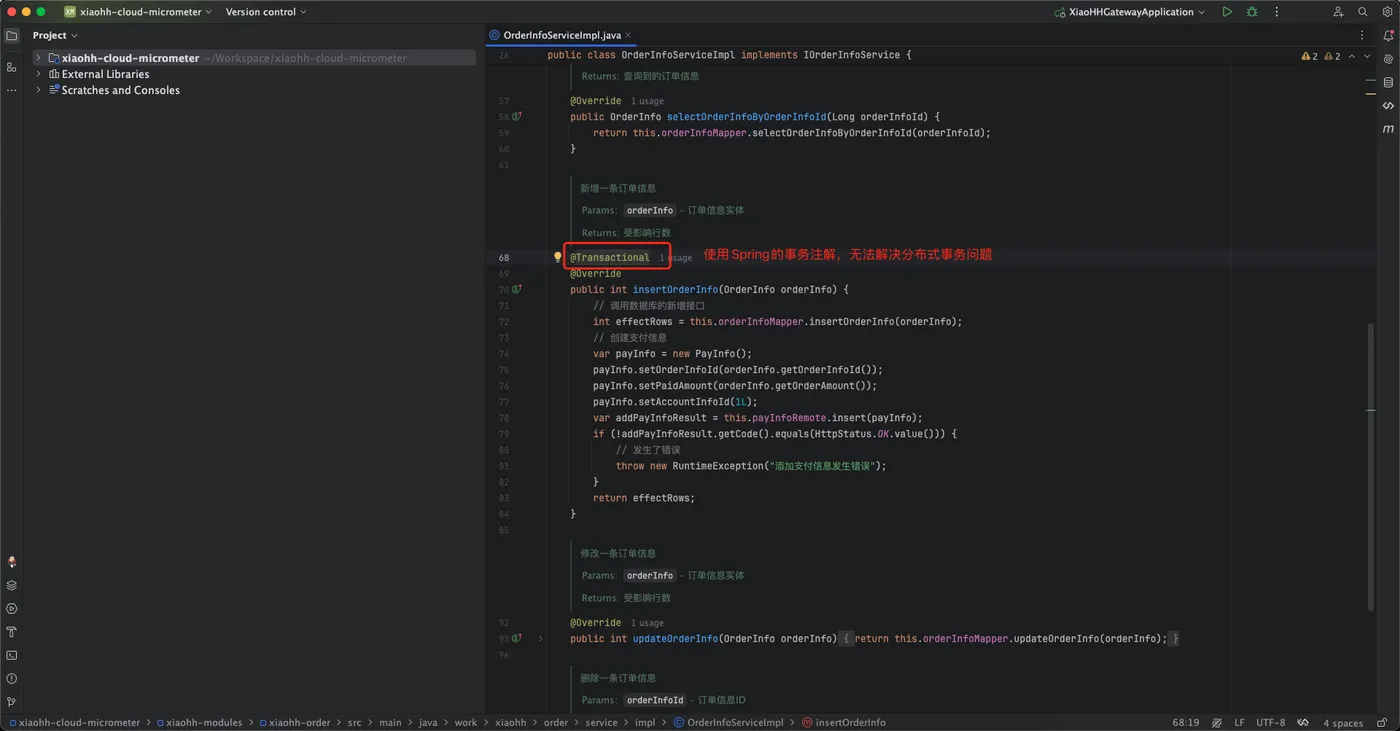Viewport: 1400px width, 731px height.
Task: Open the Git tool window
Action: 12,702
